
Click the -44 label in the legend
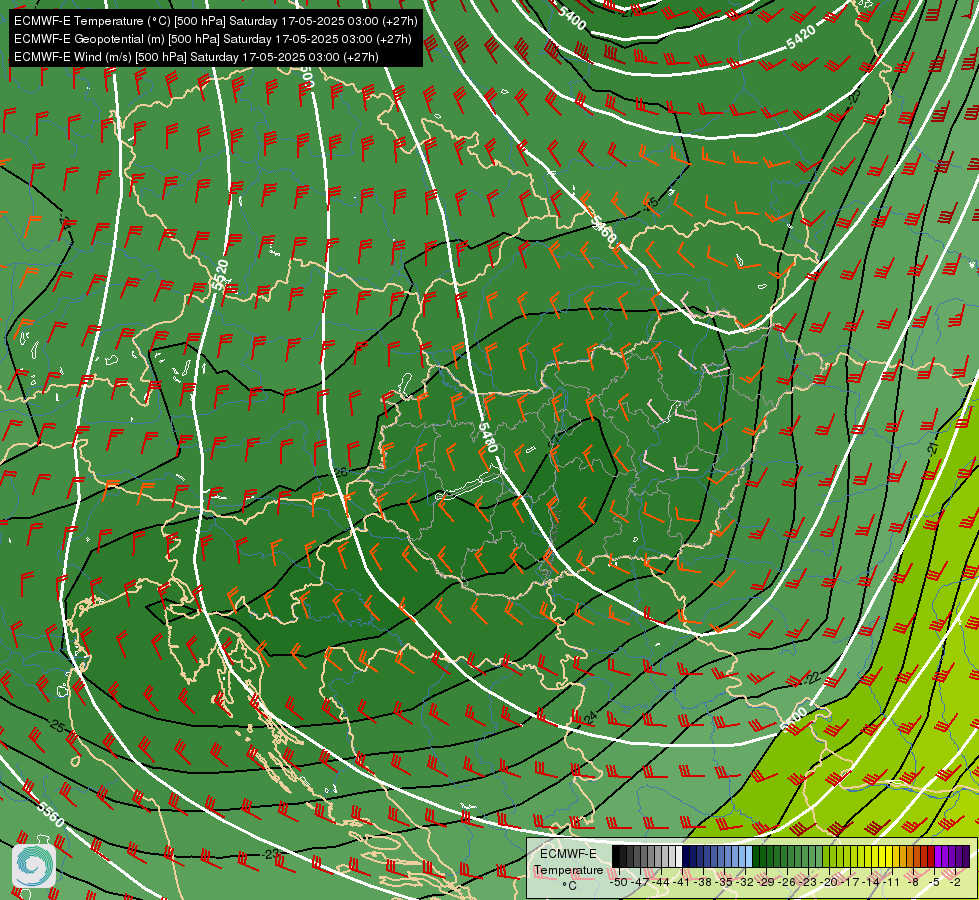661,882
